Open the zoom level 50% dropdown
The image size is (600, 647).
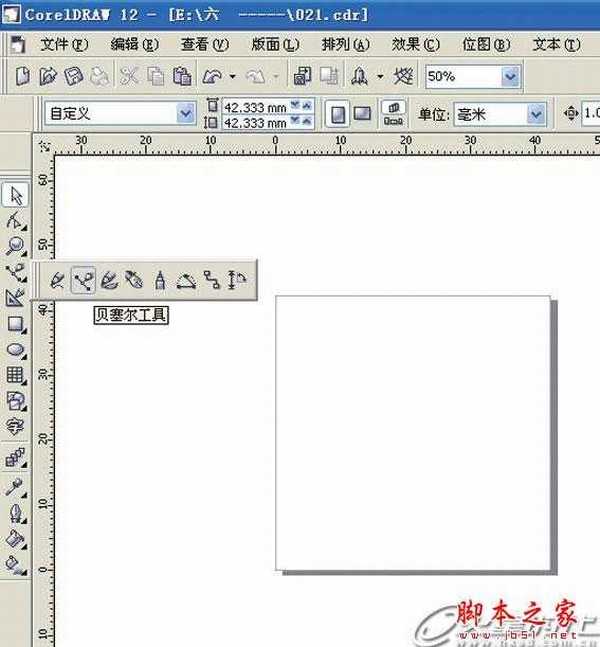point(511,76)
